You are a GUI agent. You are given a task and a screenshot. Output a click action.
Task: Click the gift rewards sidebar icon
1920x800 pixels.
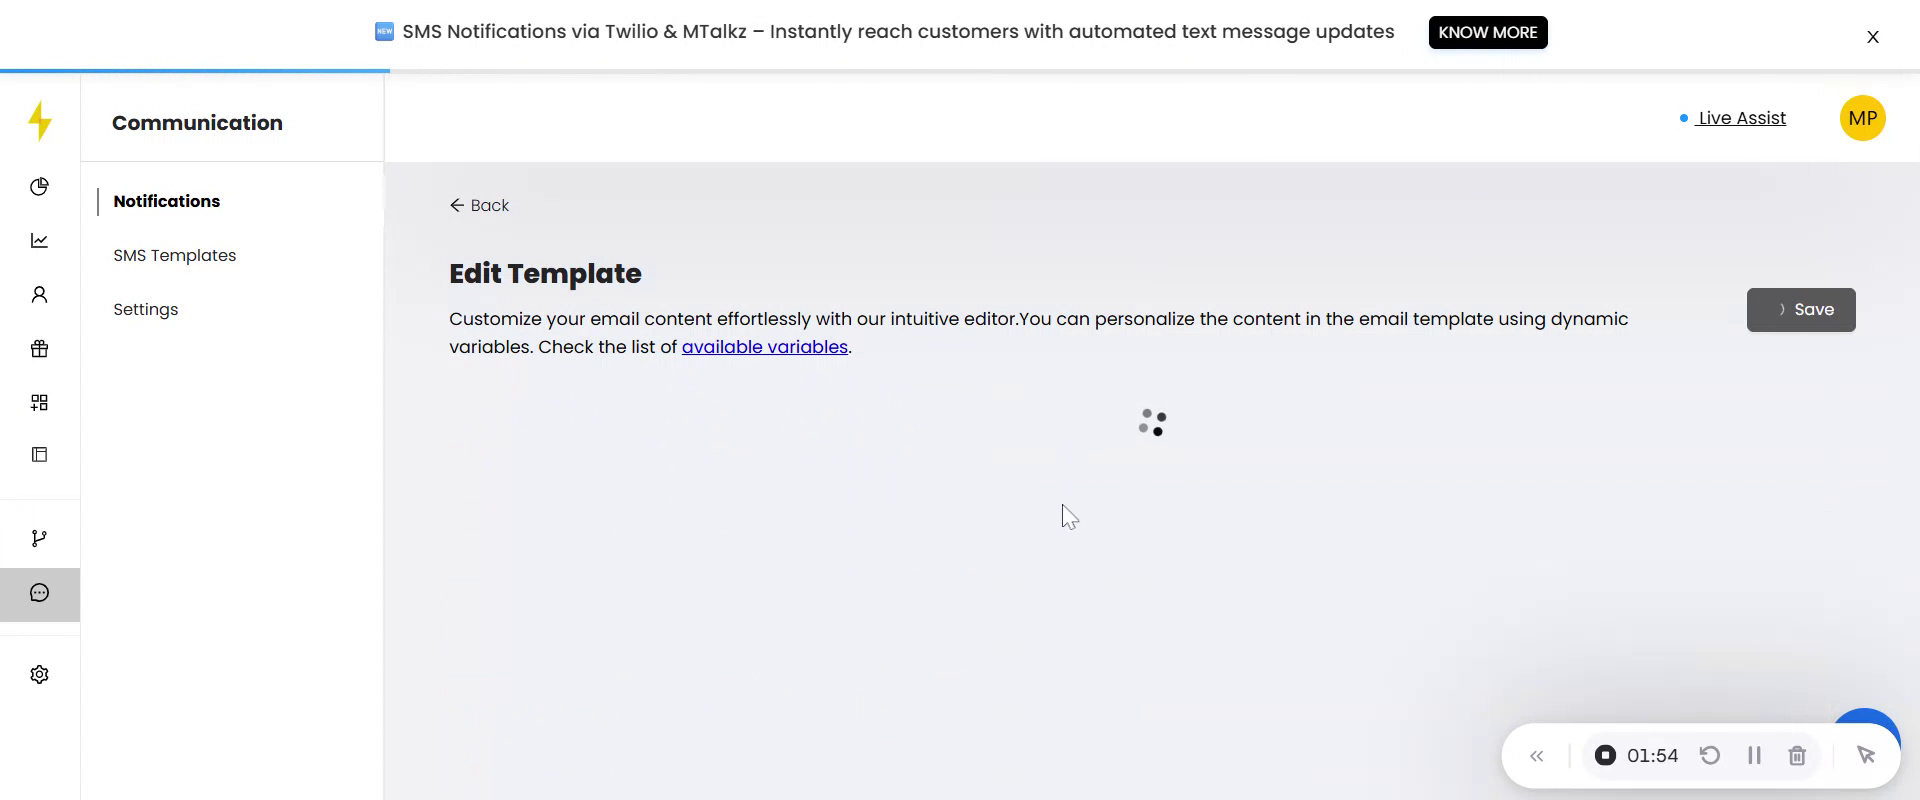[x=39, y=349]
